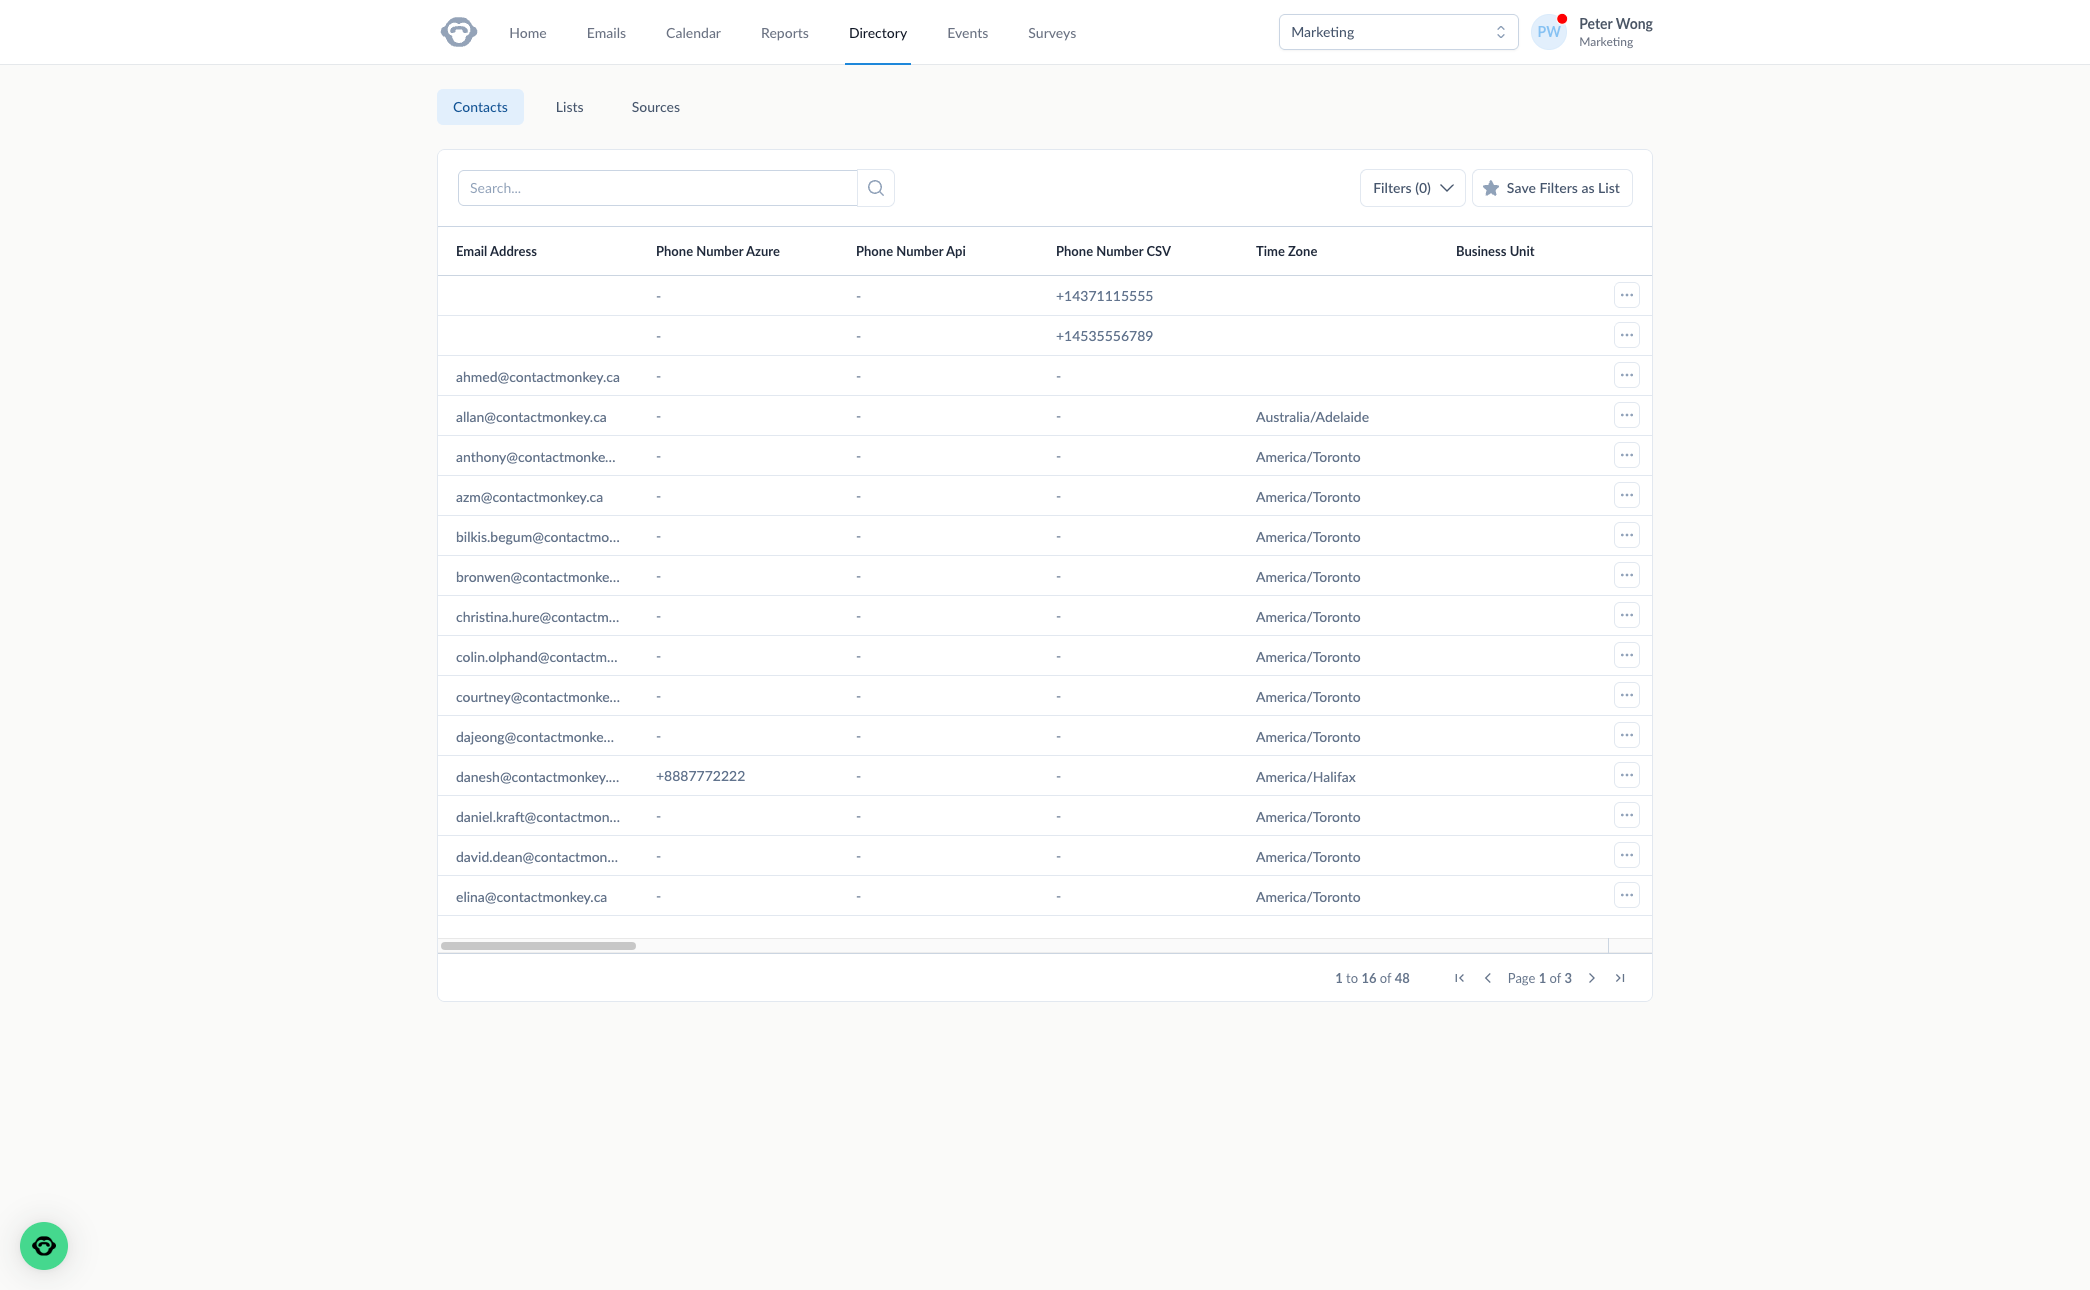Open the green chat widget icon
This screenshot has height=1290, width=2090.
tap(44, 1246)
